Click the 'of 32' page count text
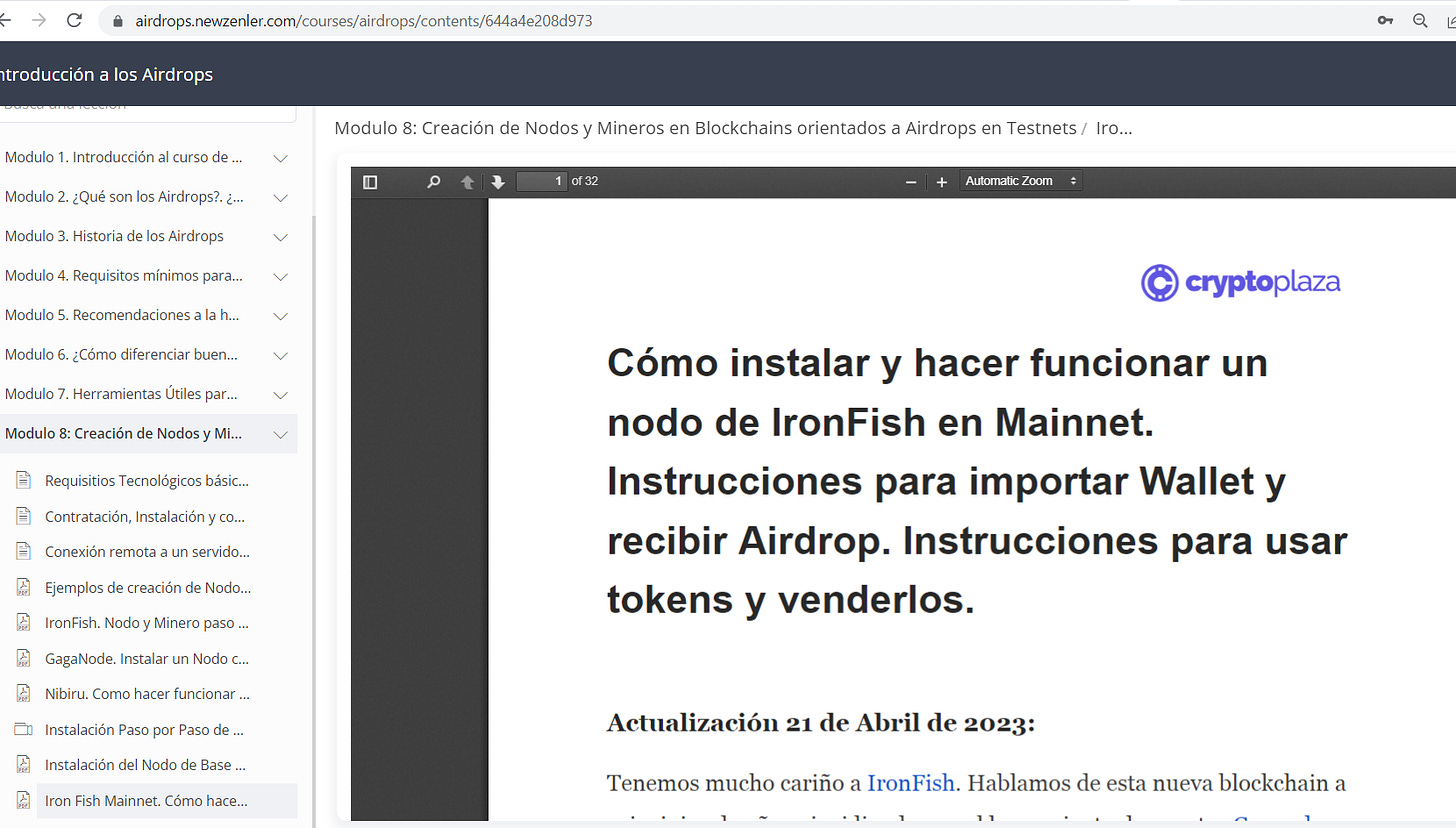The height and width of the screenshot is (828, 1456). pyautogui.click(x=585, y=181)
